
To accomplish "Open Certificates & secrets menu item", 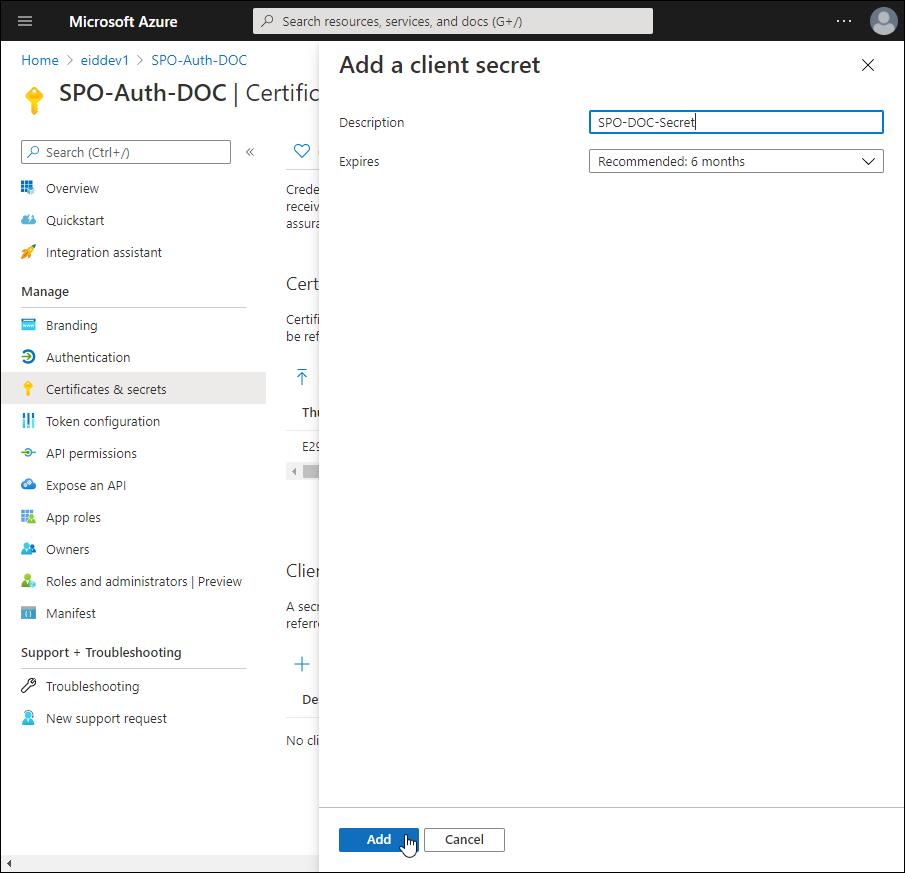I will tap(106, 389).
